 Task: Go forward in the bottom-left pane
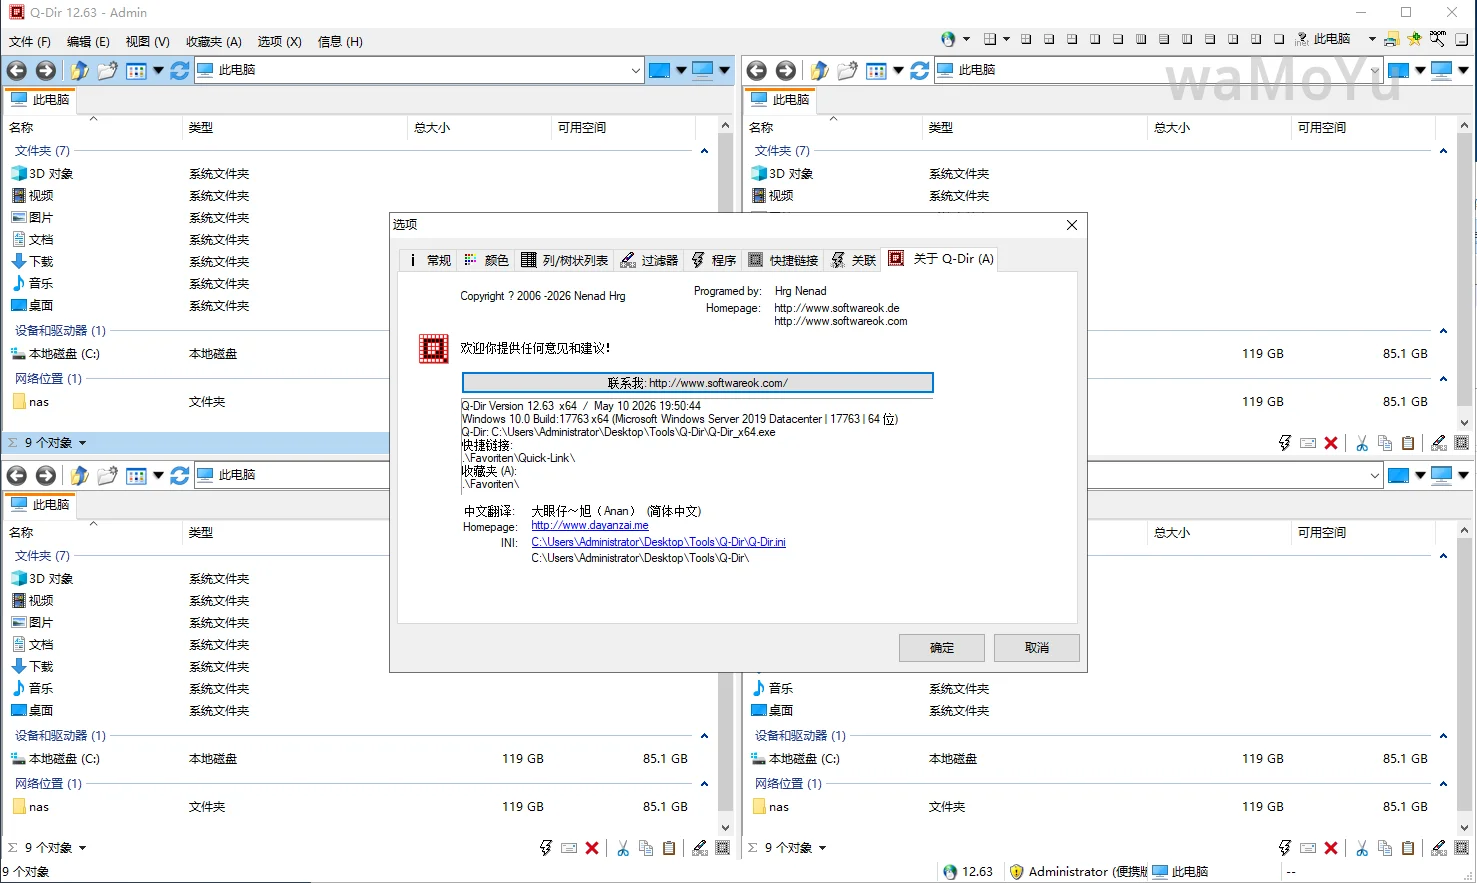[x=46, y=475]
